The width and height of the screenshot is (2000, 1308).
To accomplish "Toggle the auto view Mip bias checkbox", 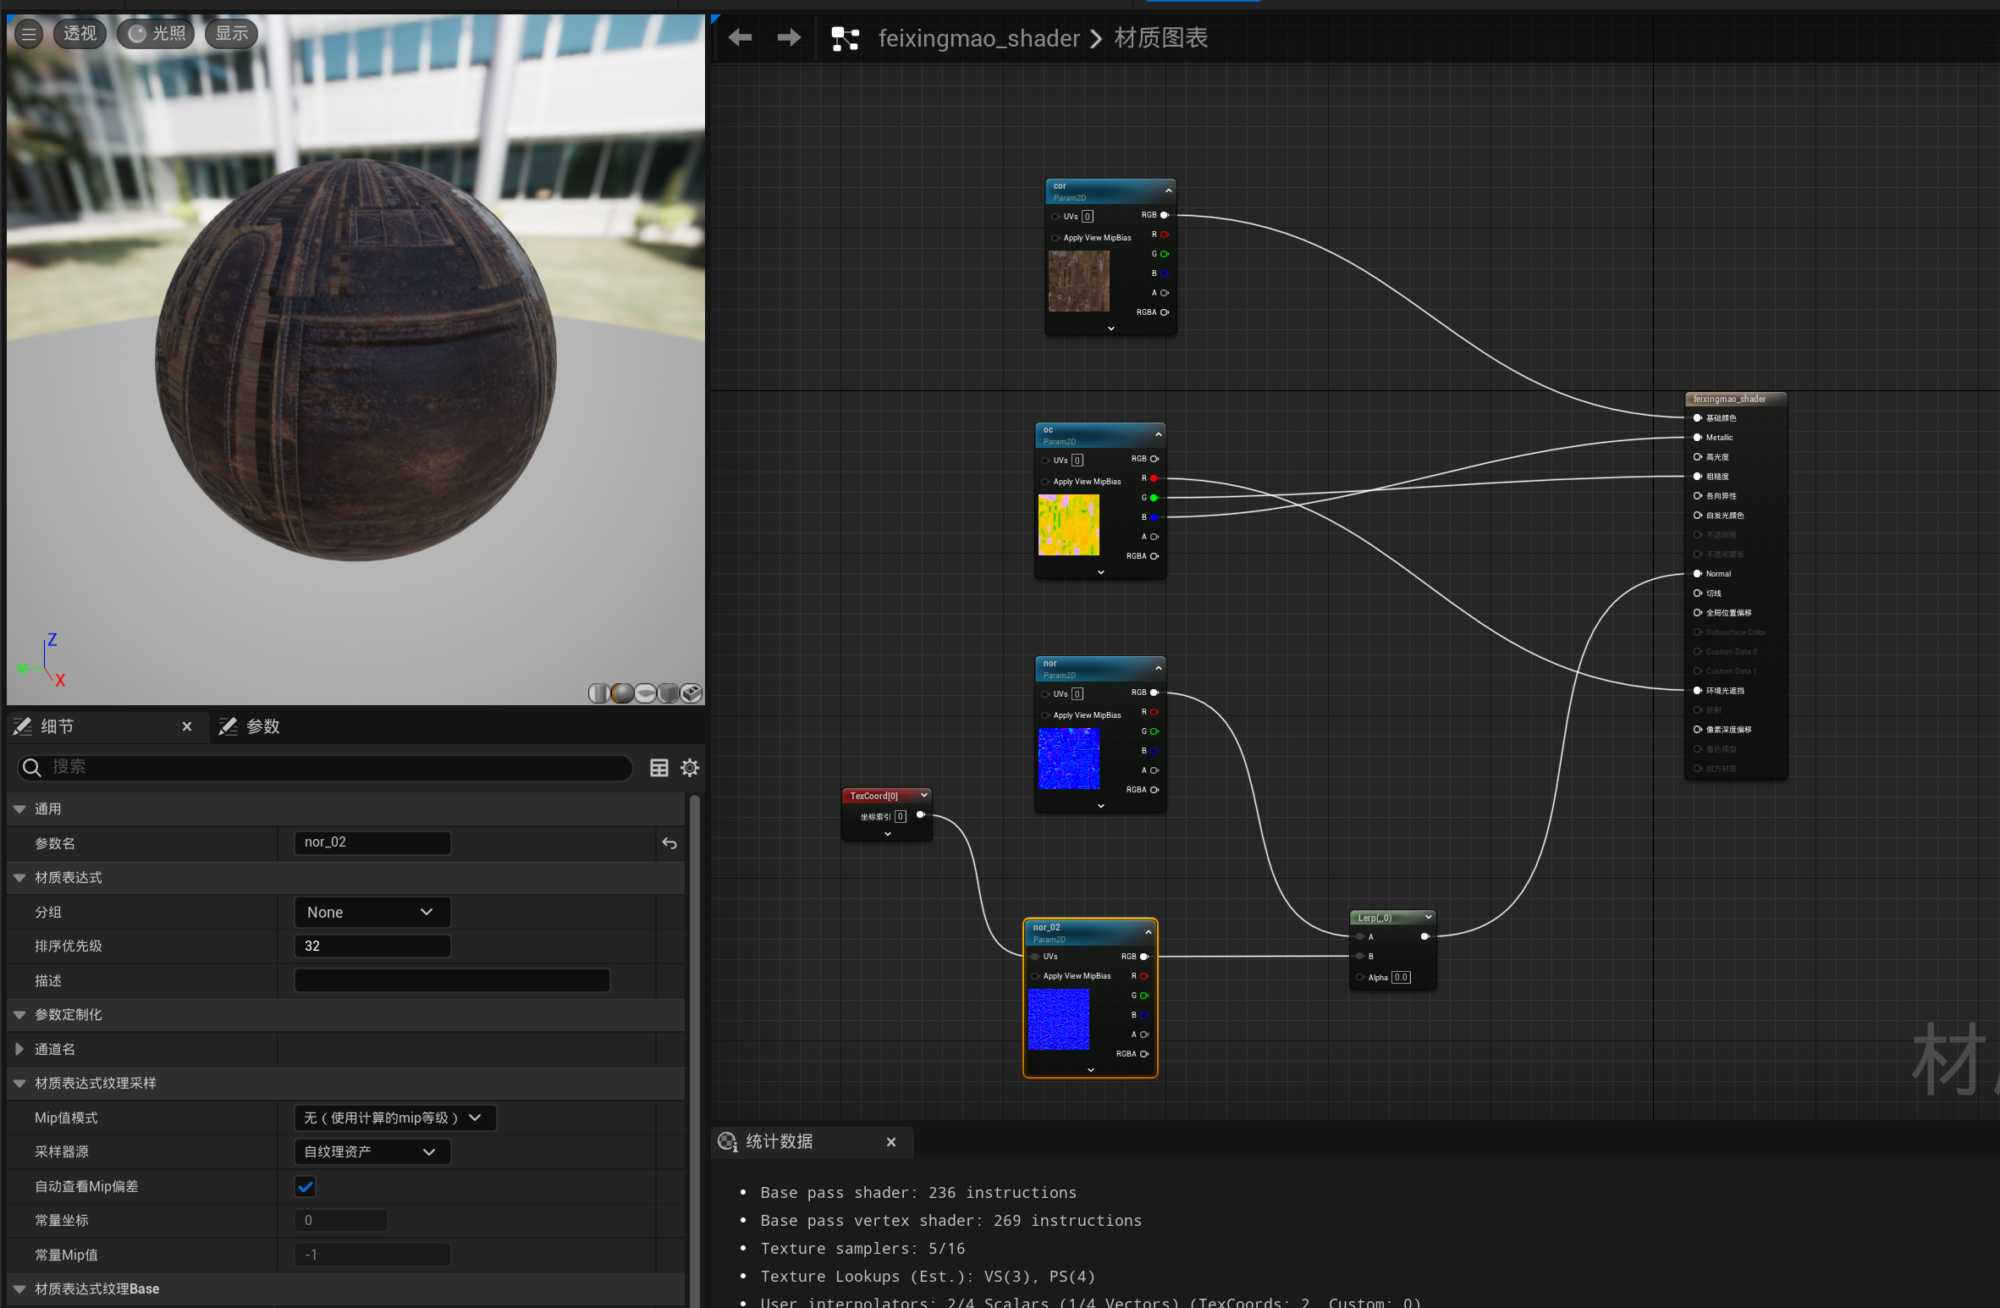I will 306,1187.
